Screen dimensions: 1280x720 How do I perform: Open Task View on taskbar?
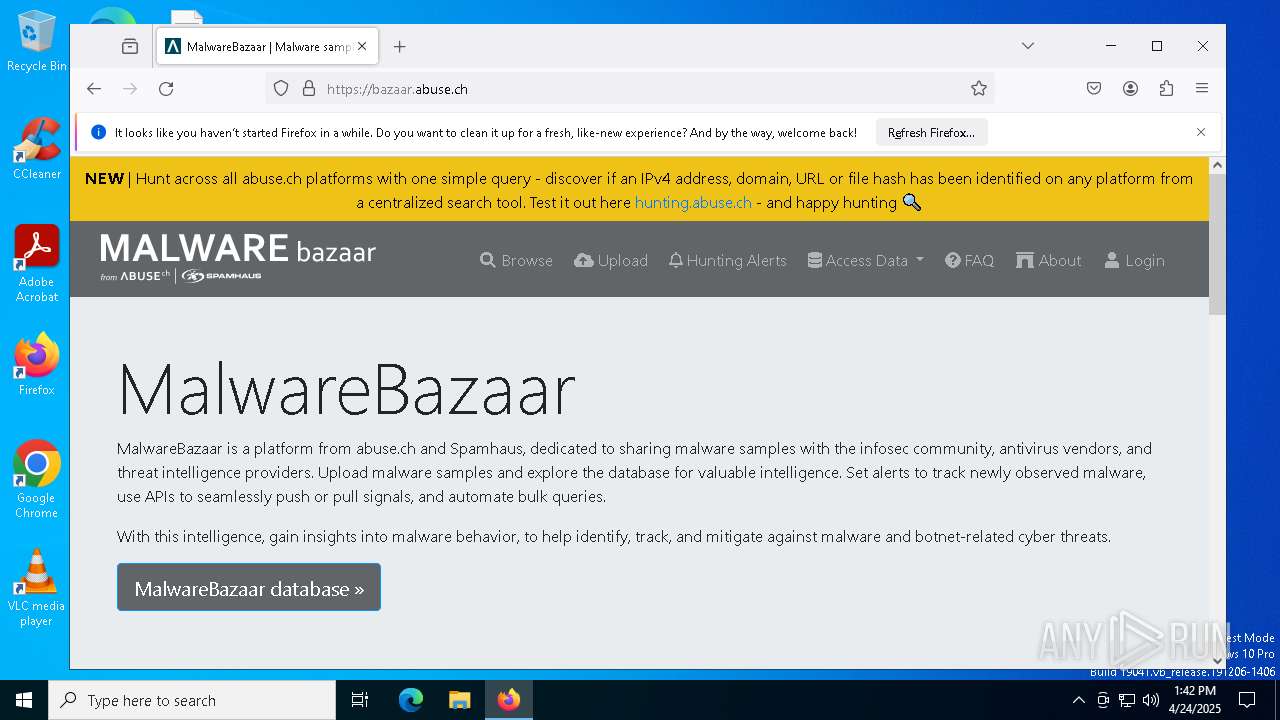point(360,700)
